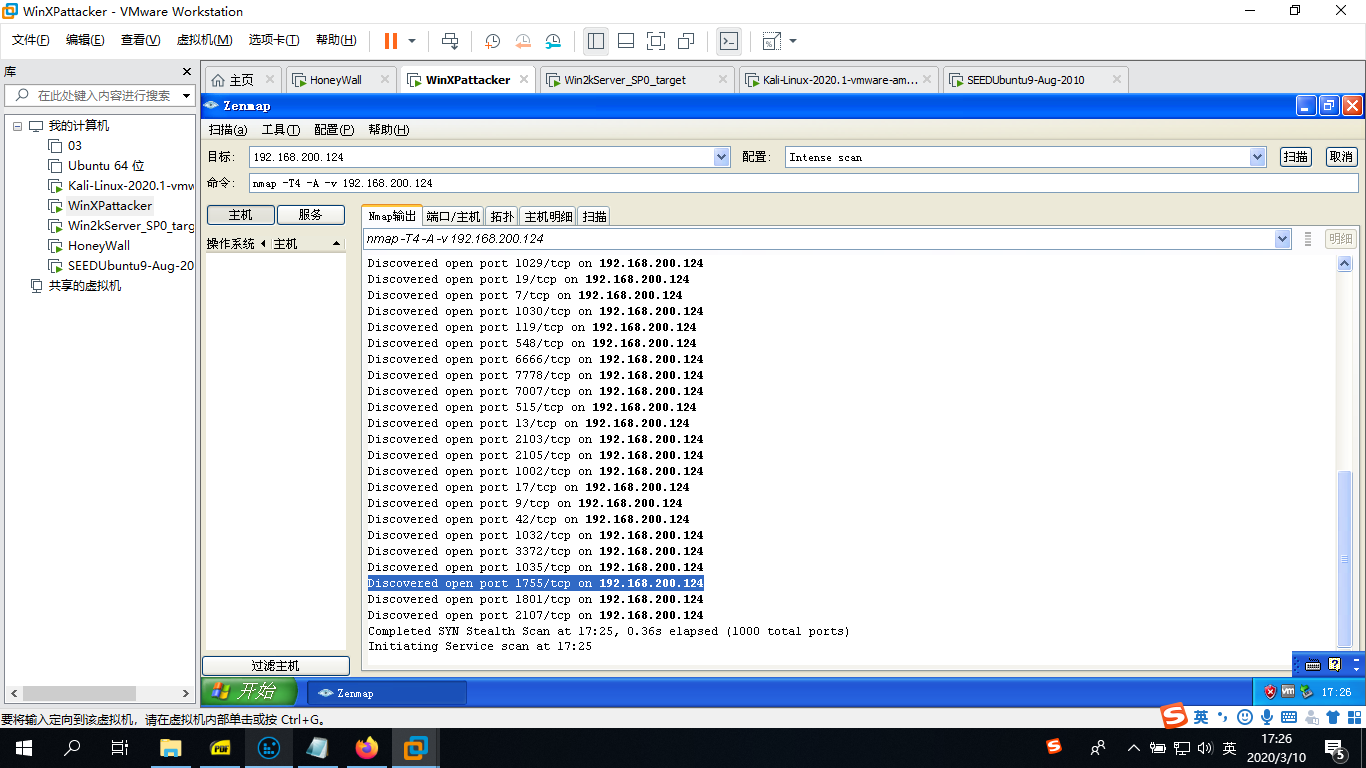The image size is (1366, 768).
Task: Collapse the 我的计算机 tree node
Action: pos(17,126)
